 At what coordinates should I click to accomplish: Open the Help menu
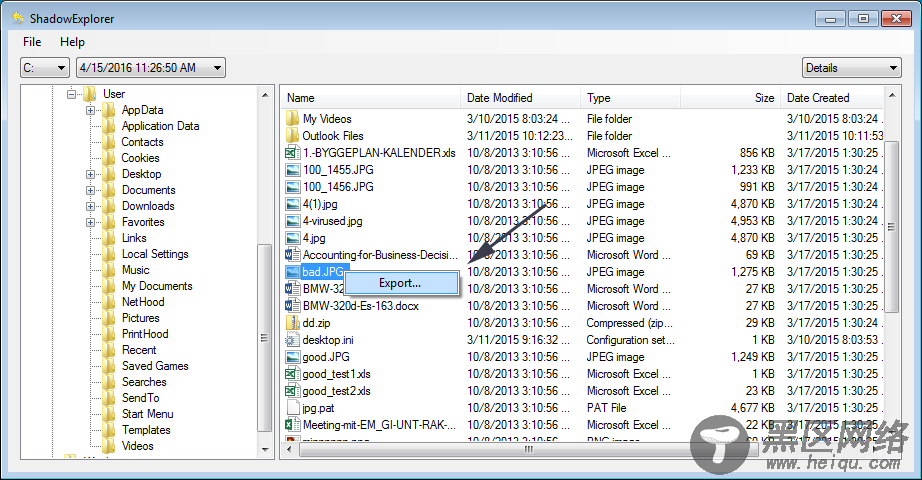coord(72,42)
